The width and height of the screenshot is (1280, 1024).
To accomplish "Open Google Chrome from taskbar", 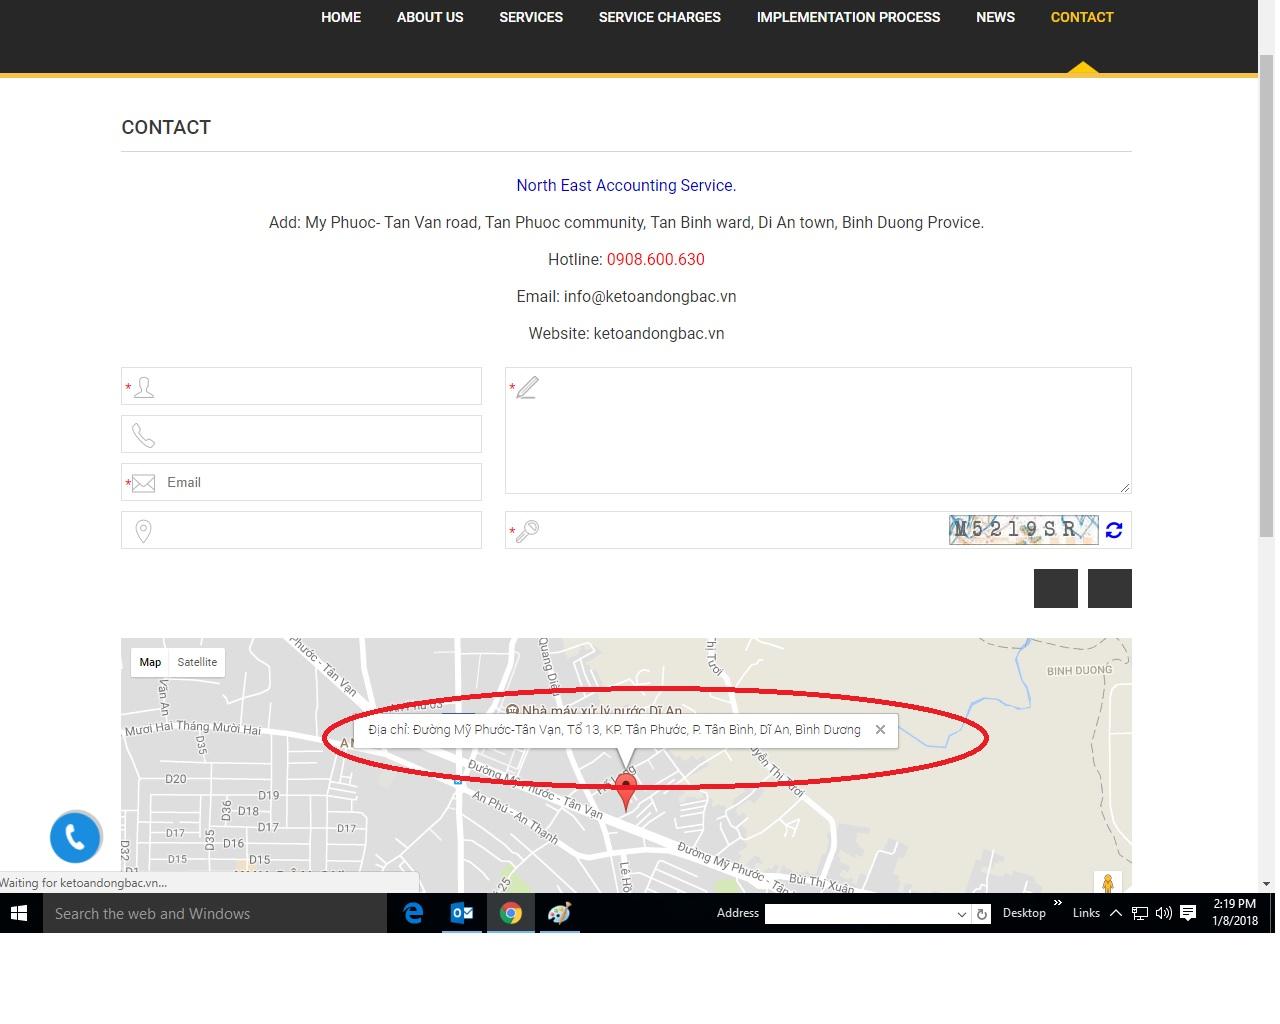I will 511,913.
